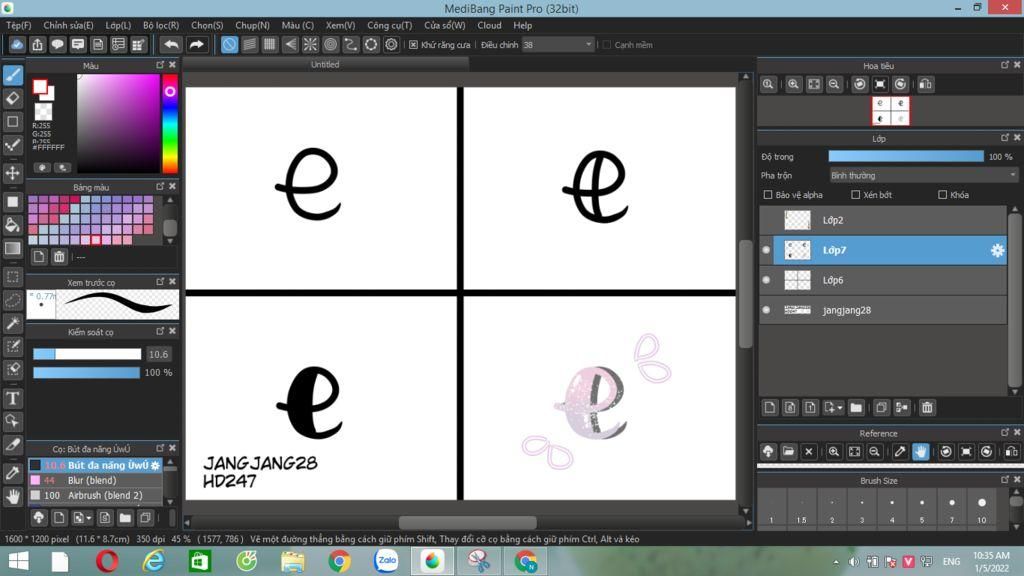The image size is (1024, 576).
Task: Hide the Lớp6 layer visibility dot
Action: 766,280
